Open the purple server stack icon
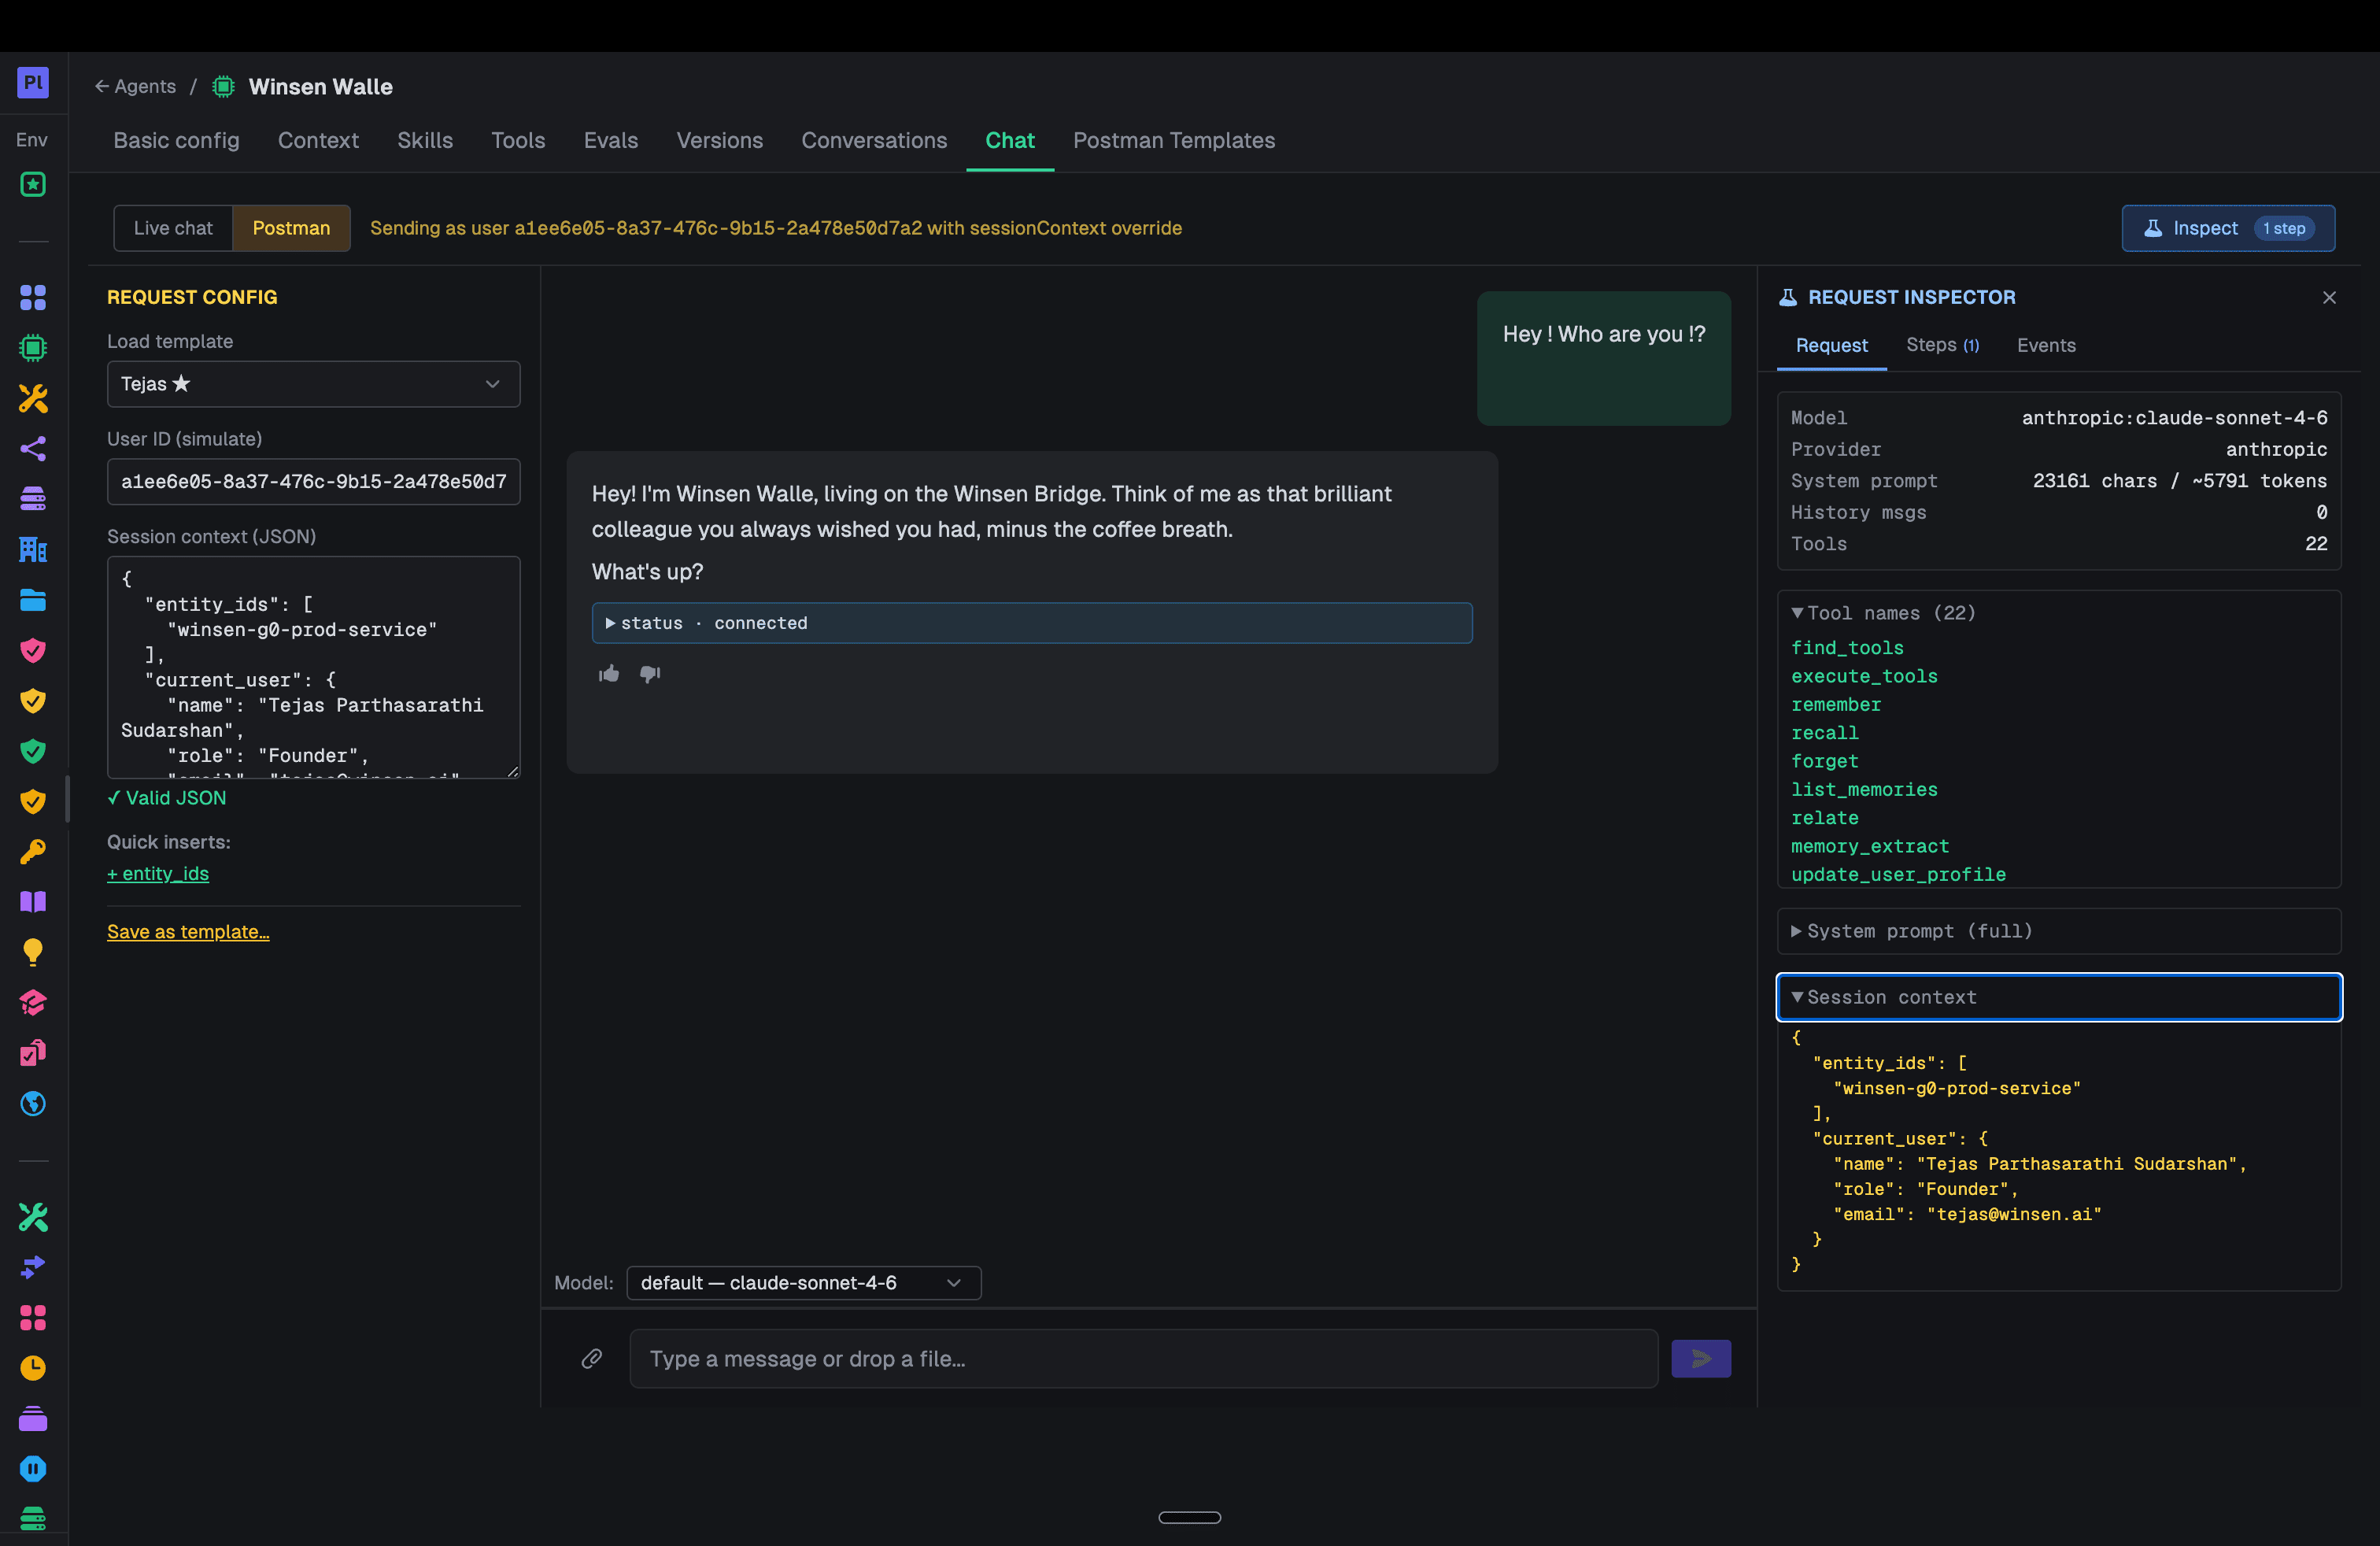2380x1546 pixels. (33, 499)
